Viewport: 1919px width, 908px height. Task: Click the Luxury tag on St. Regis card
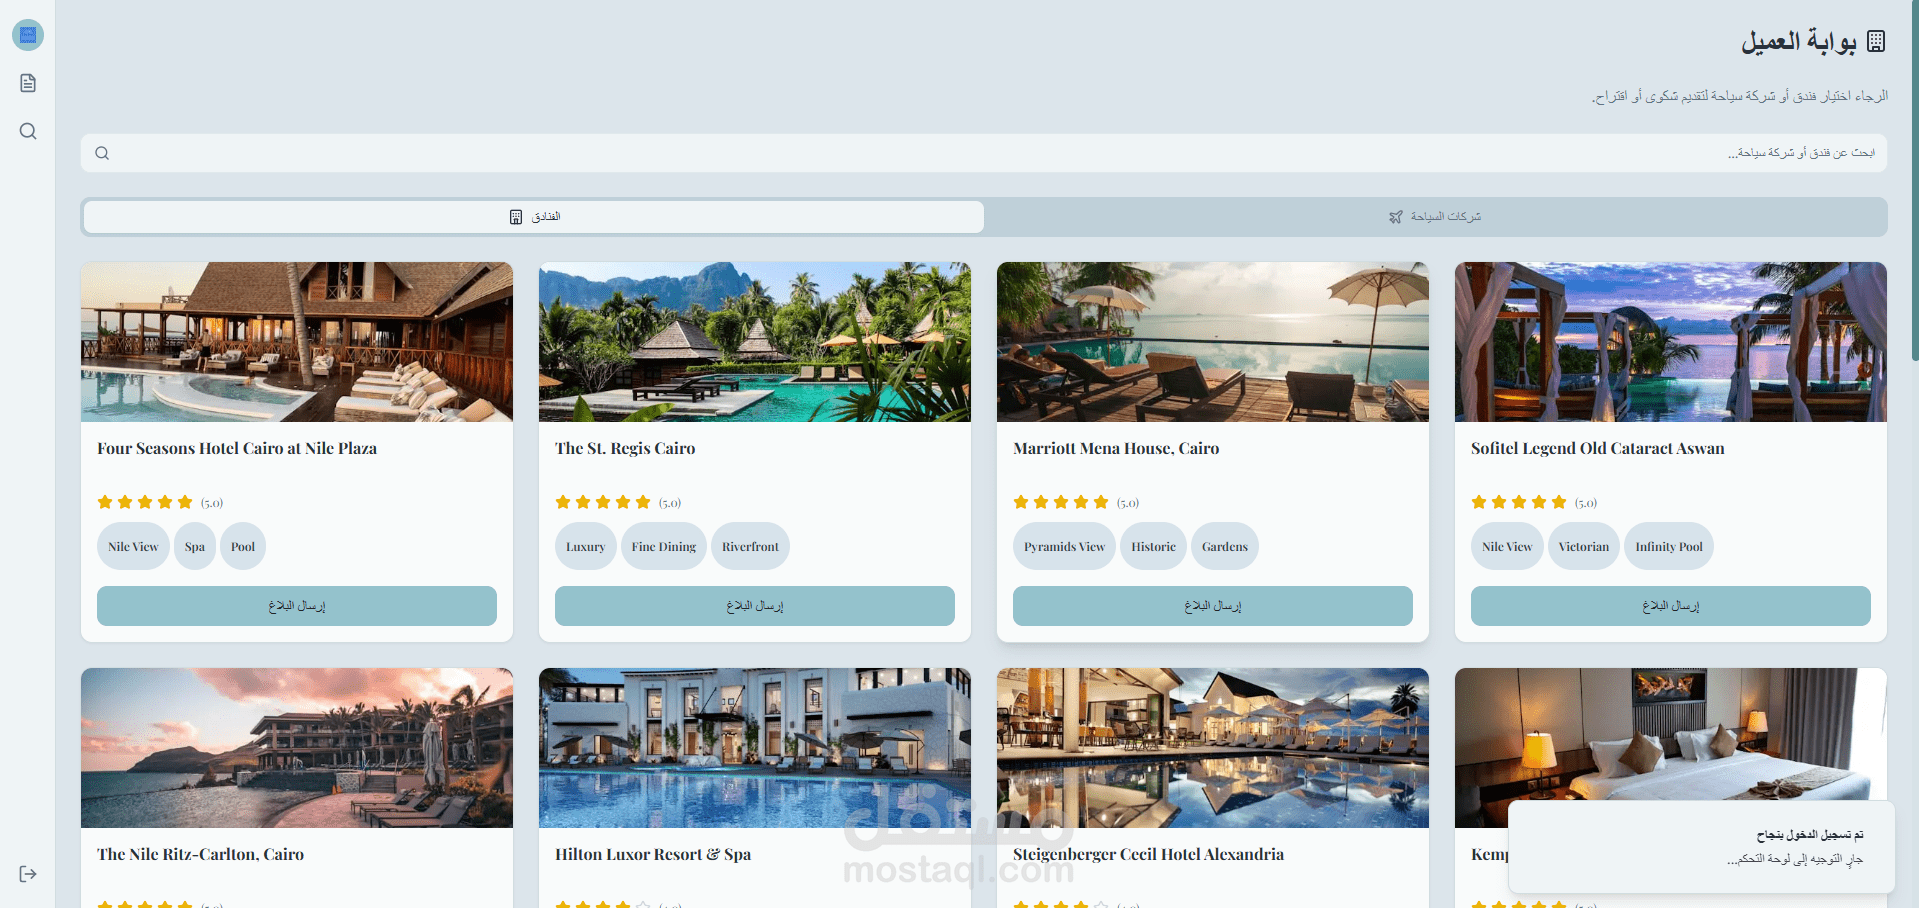pyautogui.click(x=586, y=547)
